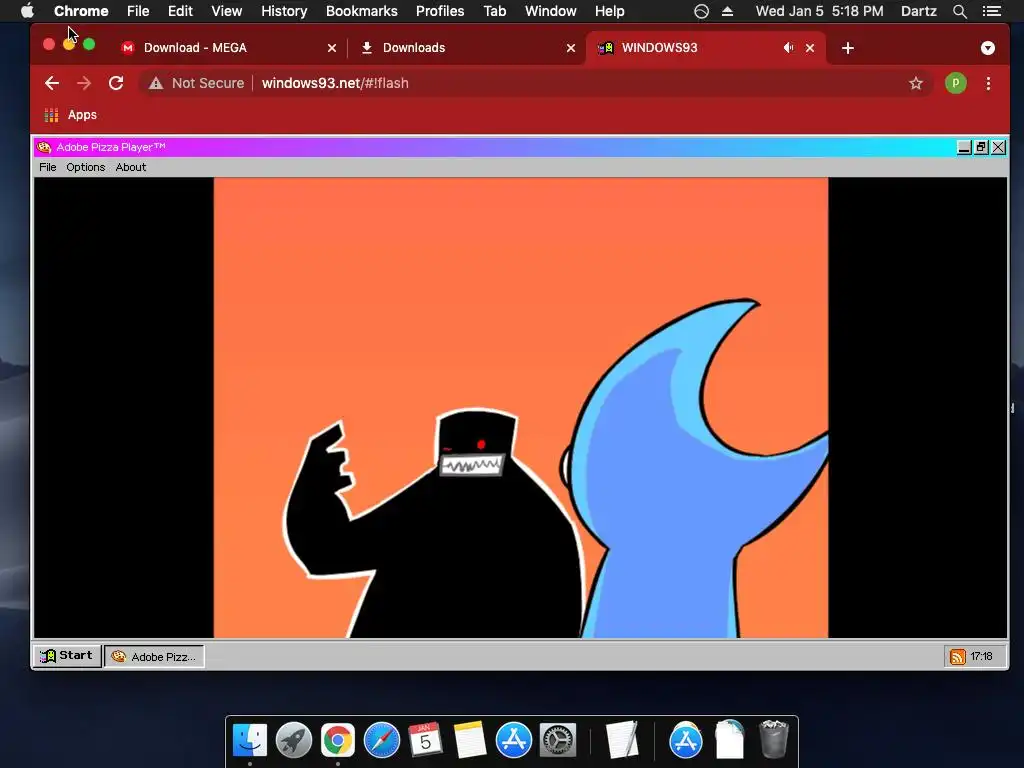1024x768 pixels.
Task: Open the Windows93 Start menu
Action: pyautogui.click(x=67, y=656)
